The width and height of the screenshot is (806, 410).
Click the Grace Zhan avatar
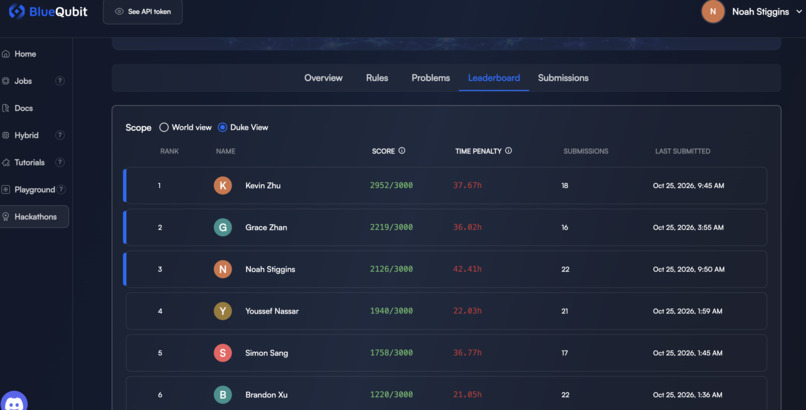(x=223, y=227)
